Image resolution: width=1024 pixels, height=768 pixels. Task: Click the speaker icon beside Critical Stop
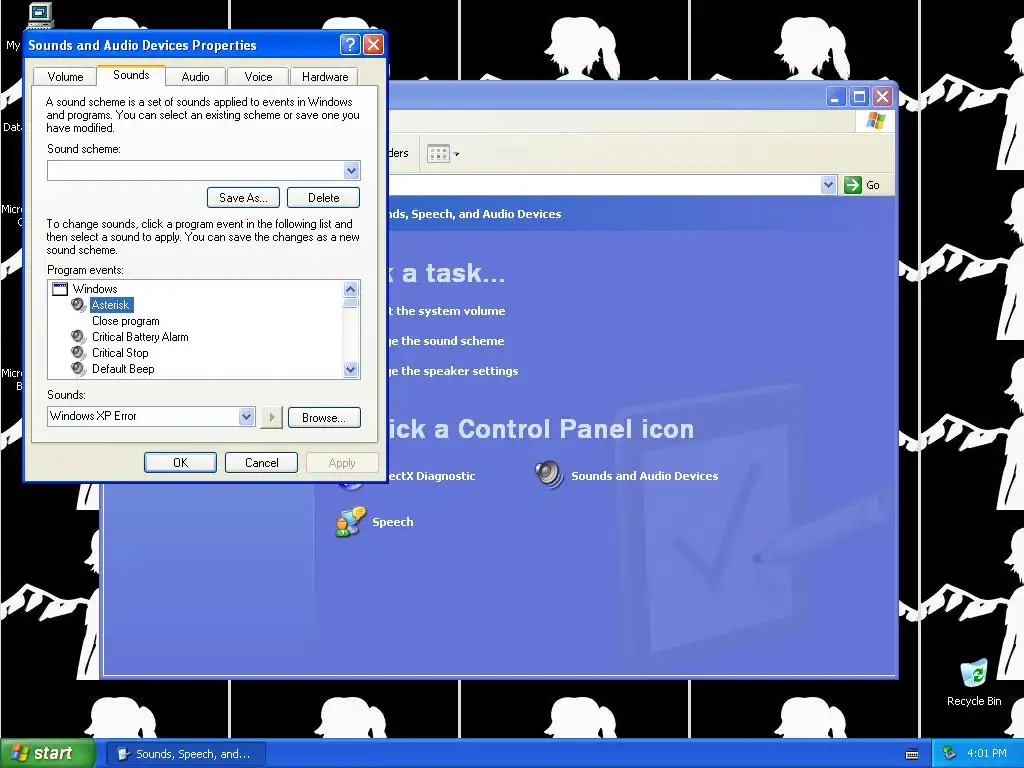[79, 353]
